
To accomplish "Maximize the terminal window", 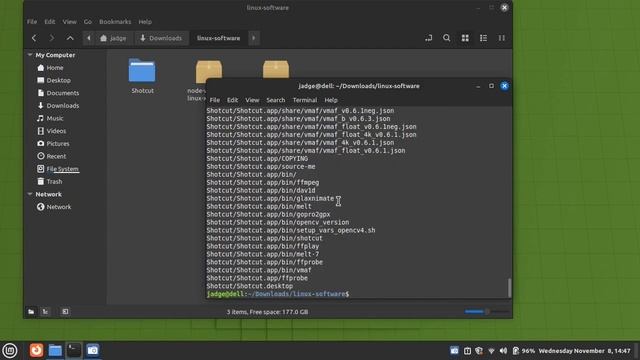I will tap(491, 86).
